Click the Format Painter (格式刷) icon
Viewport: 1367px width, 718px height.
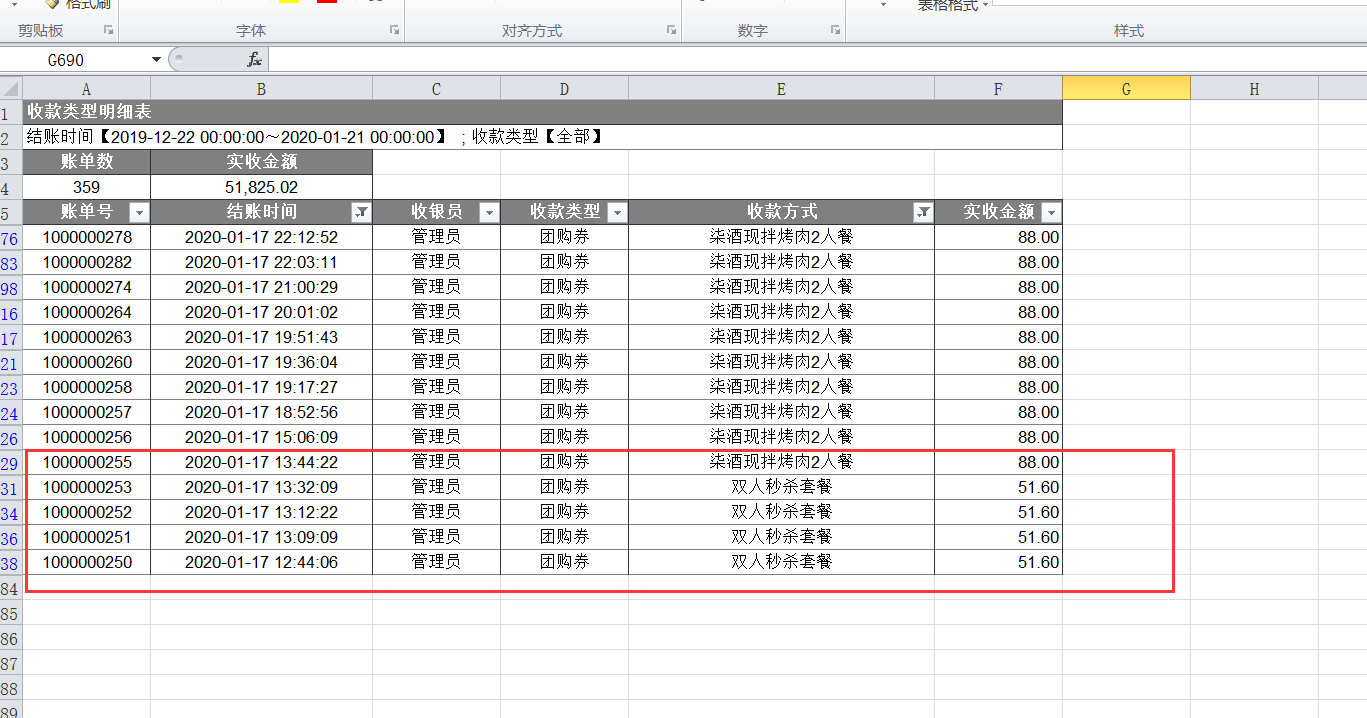pos(55,4)
